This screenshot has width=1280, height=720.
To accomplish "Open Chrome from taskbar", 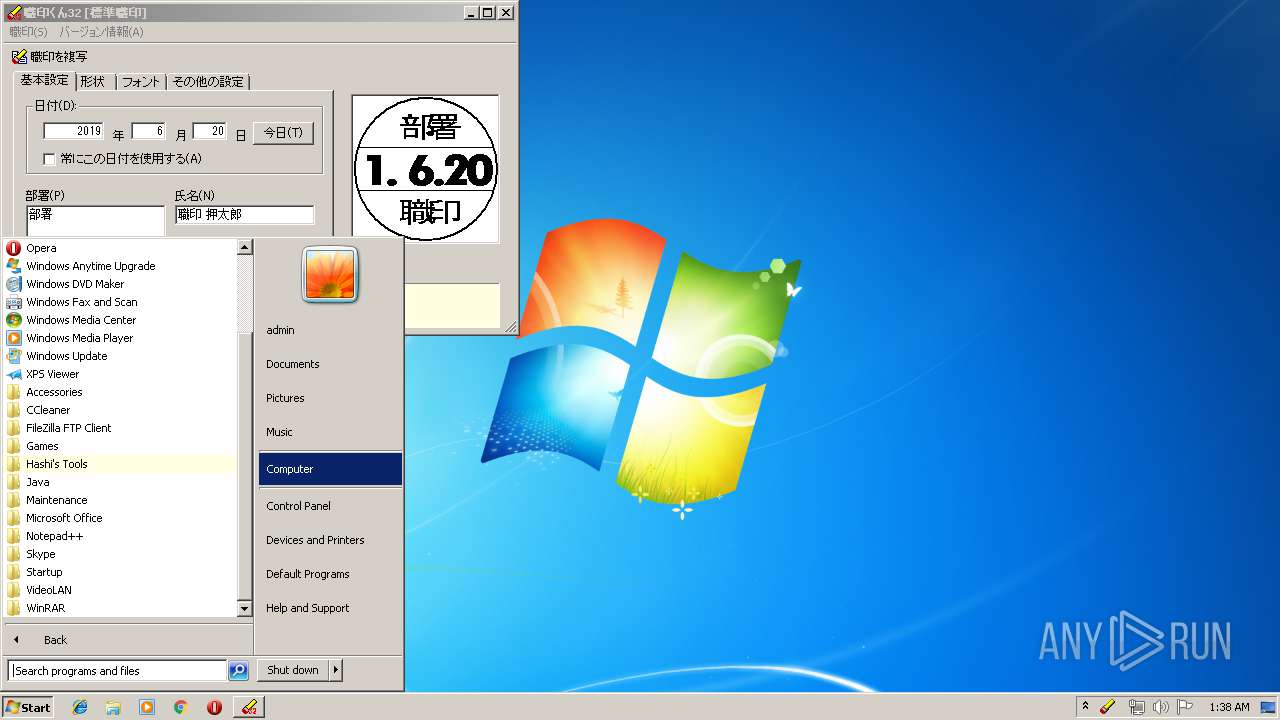I will click(180, 707).
